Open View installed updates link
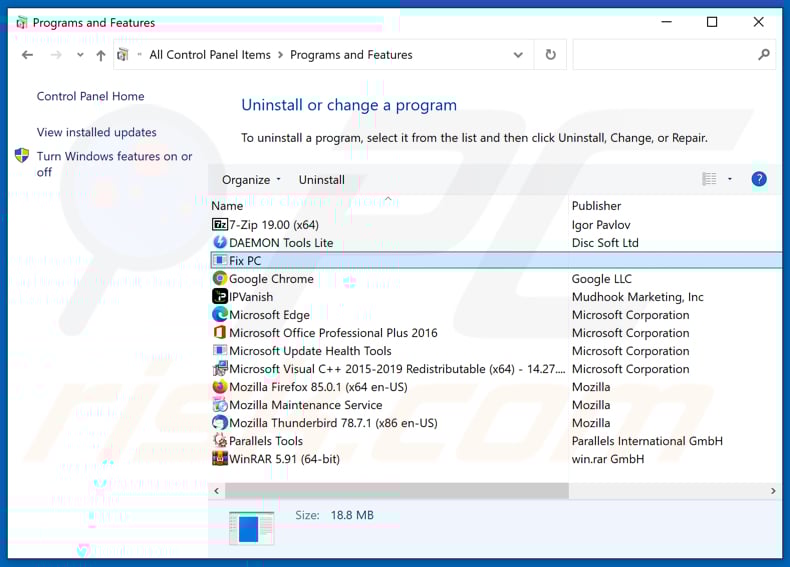Image resolution: width=790 pixels, height=567 pixels. [x=96, y=132]
